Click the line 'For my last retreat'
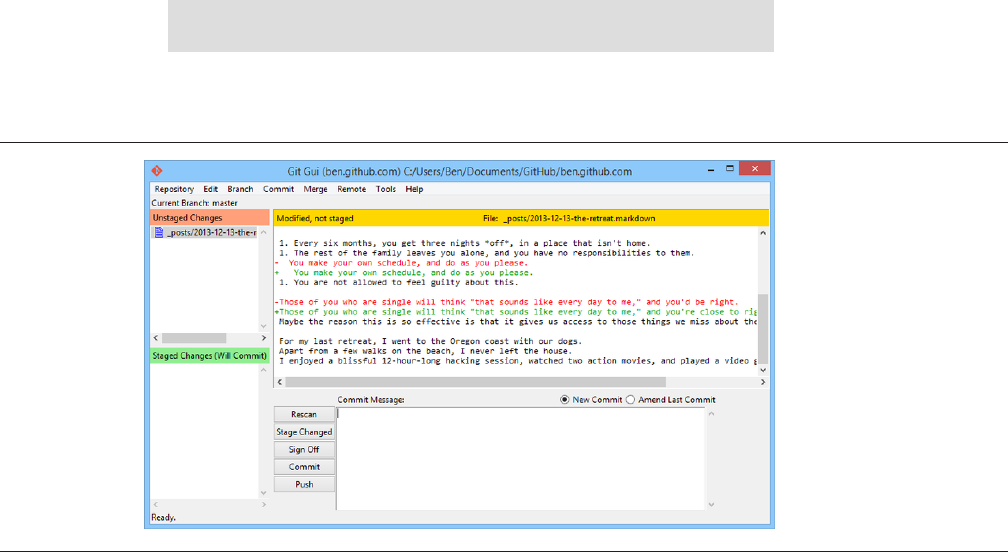 [x=431, y=341]
